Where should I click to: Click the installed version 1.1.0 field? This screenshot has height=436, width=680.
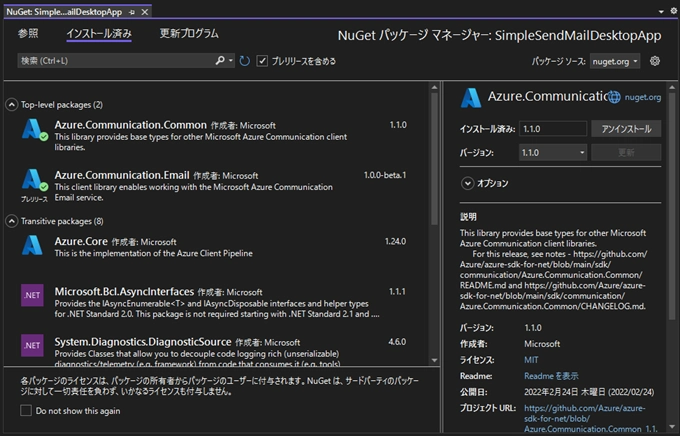(x=553, y=129)
